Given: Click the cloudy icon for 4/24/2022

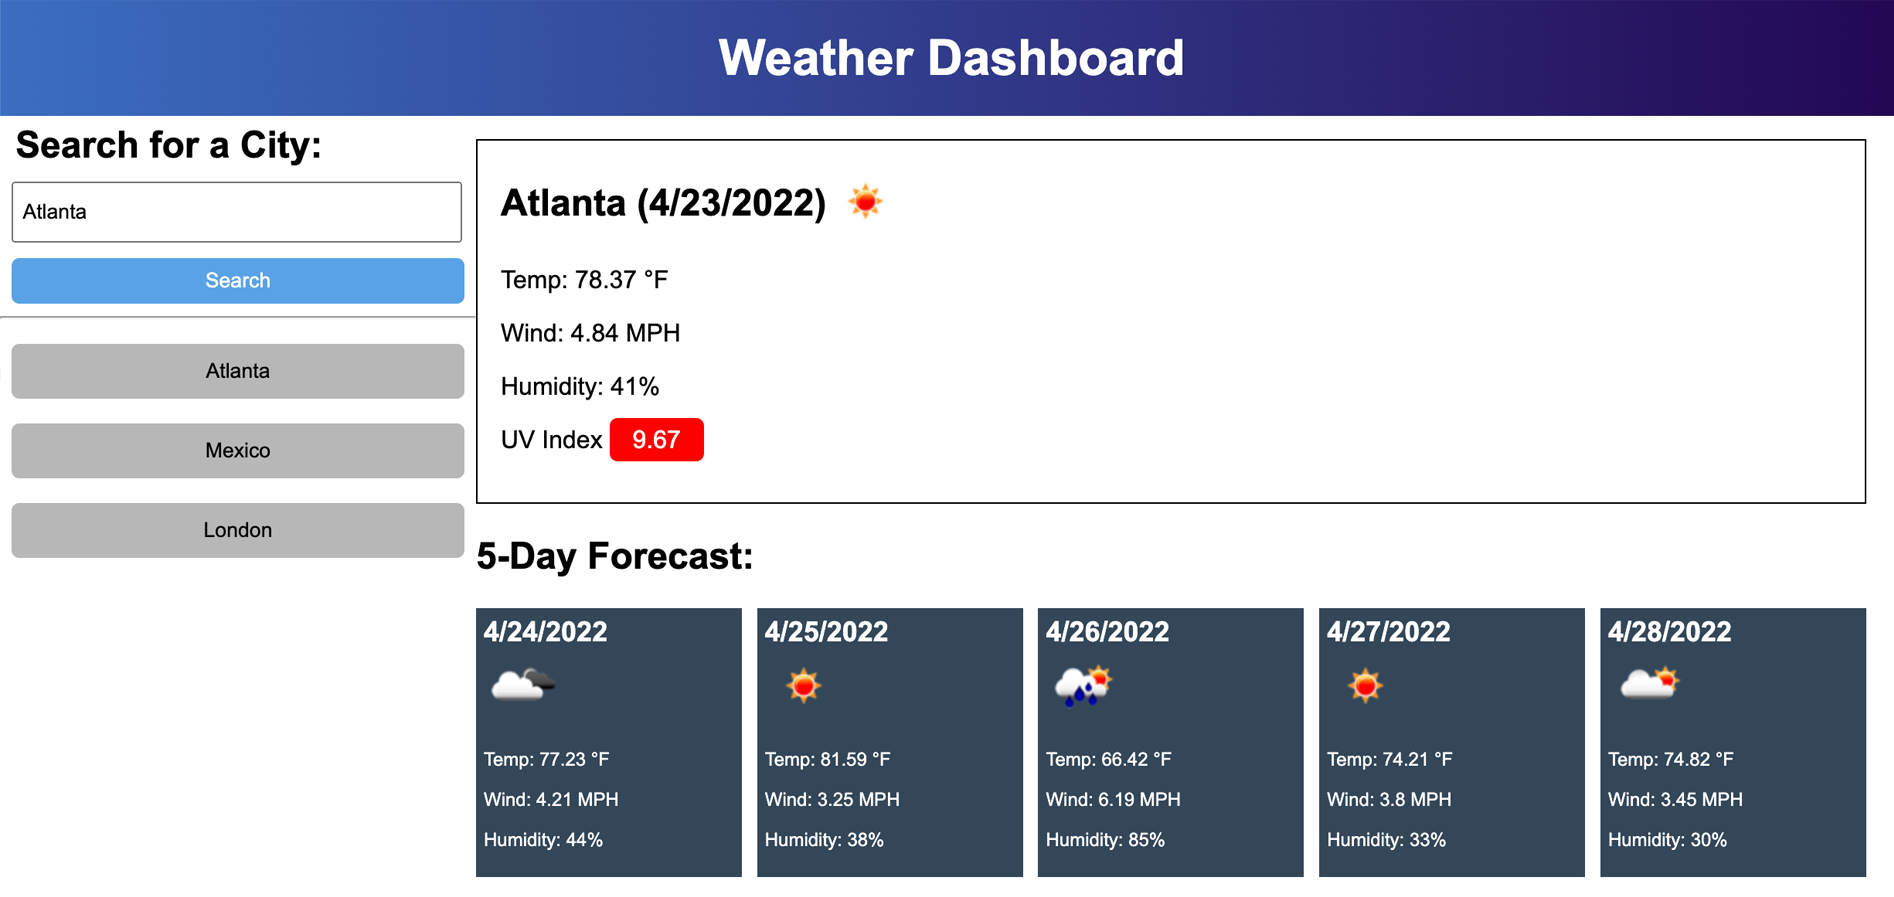Looking at the screenshot, I should (x=522, y=686).
